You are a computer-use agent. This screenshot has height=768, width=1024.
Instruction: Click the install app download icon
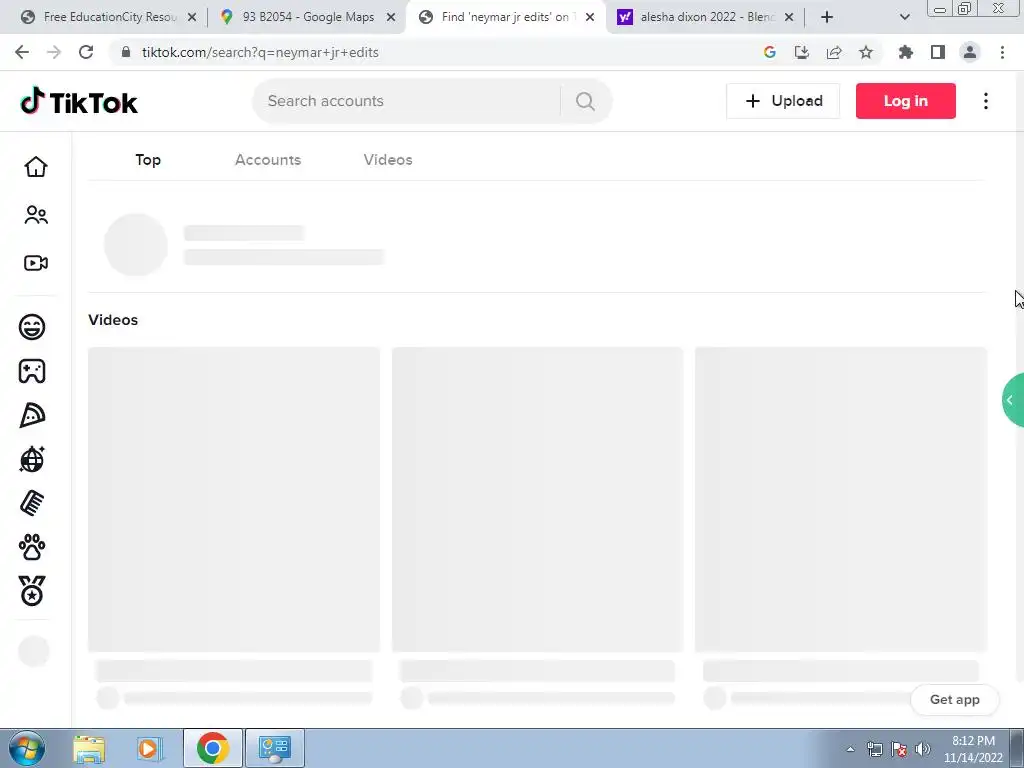(x=801, y=52)
